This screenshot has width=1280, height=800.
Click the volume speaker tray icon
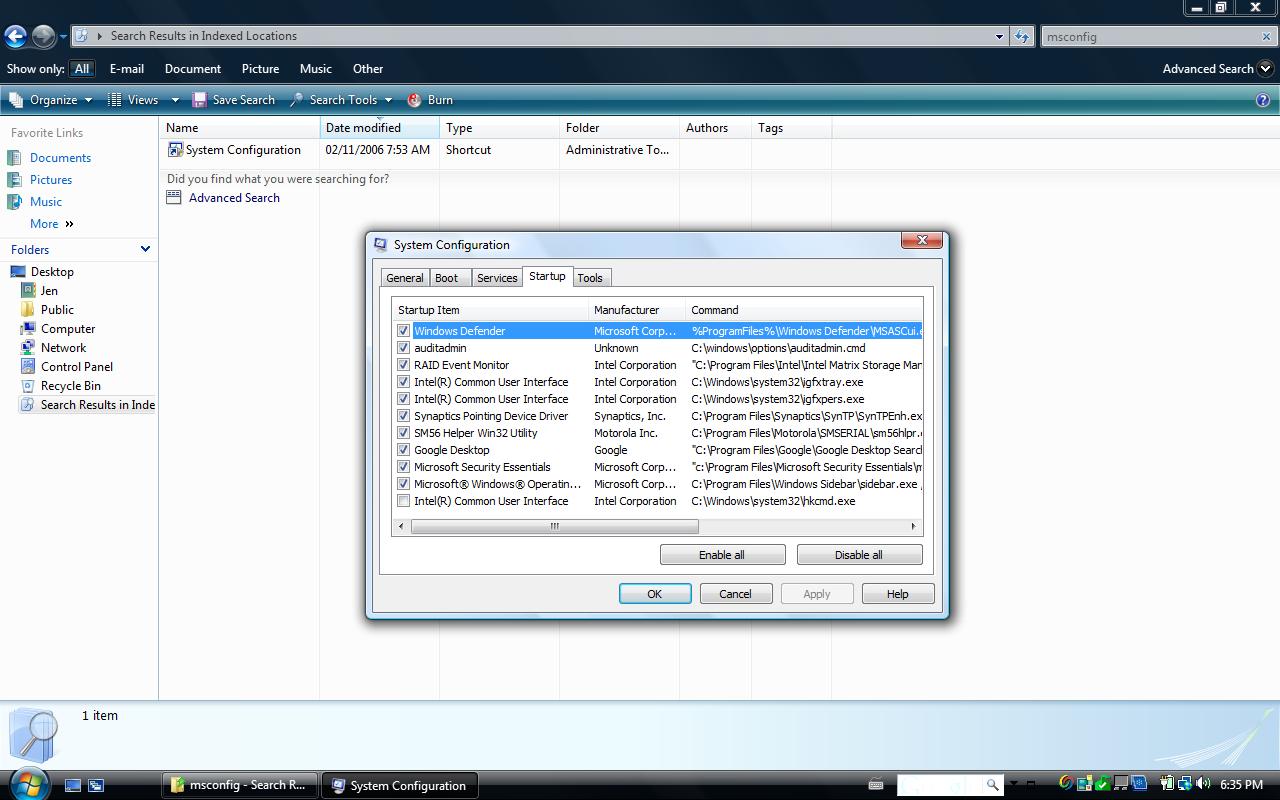1203,784
